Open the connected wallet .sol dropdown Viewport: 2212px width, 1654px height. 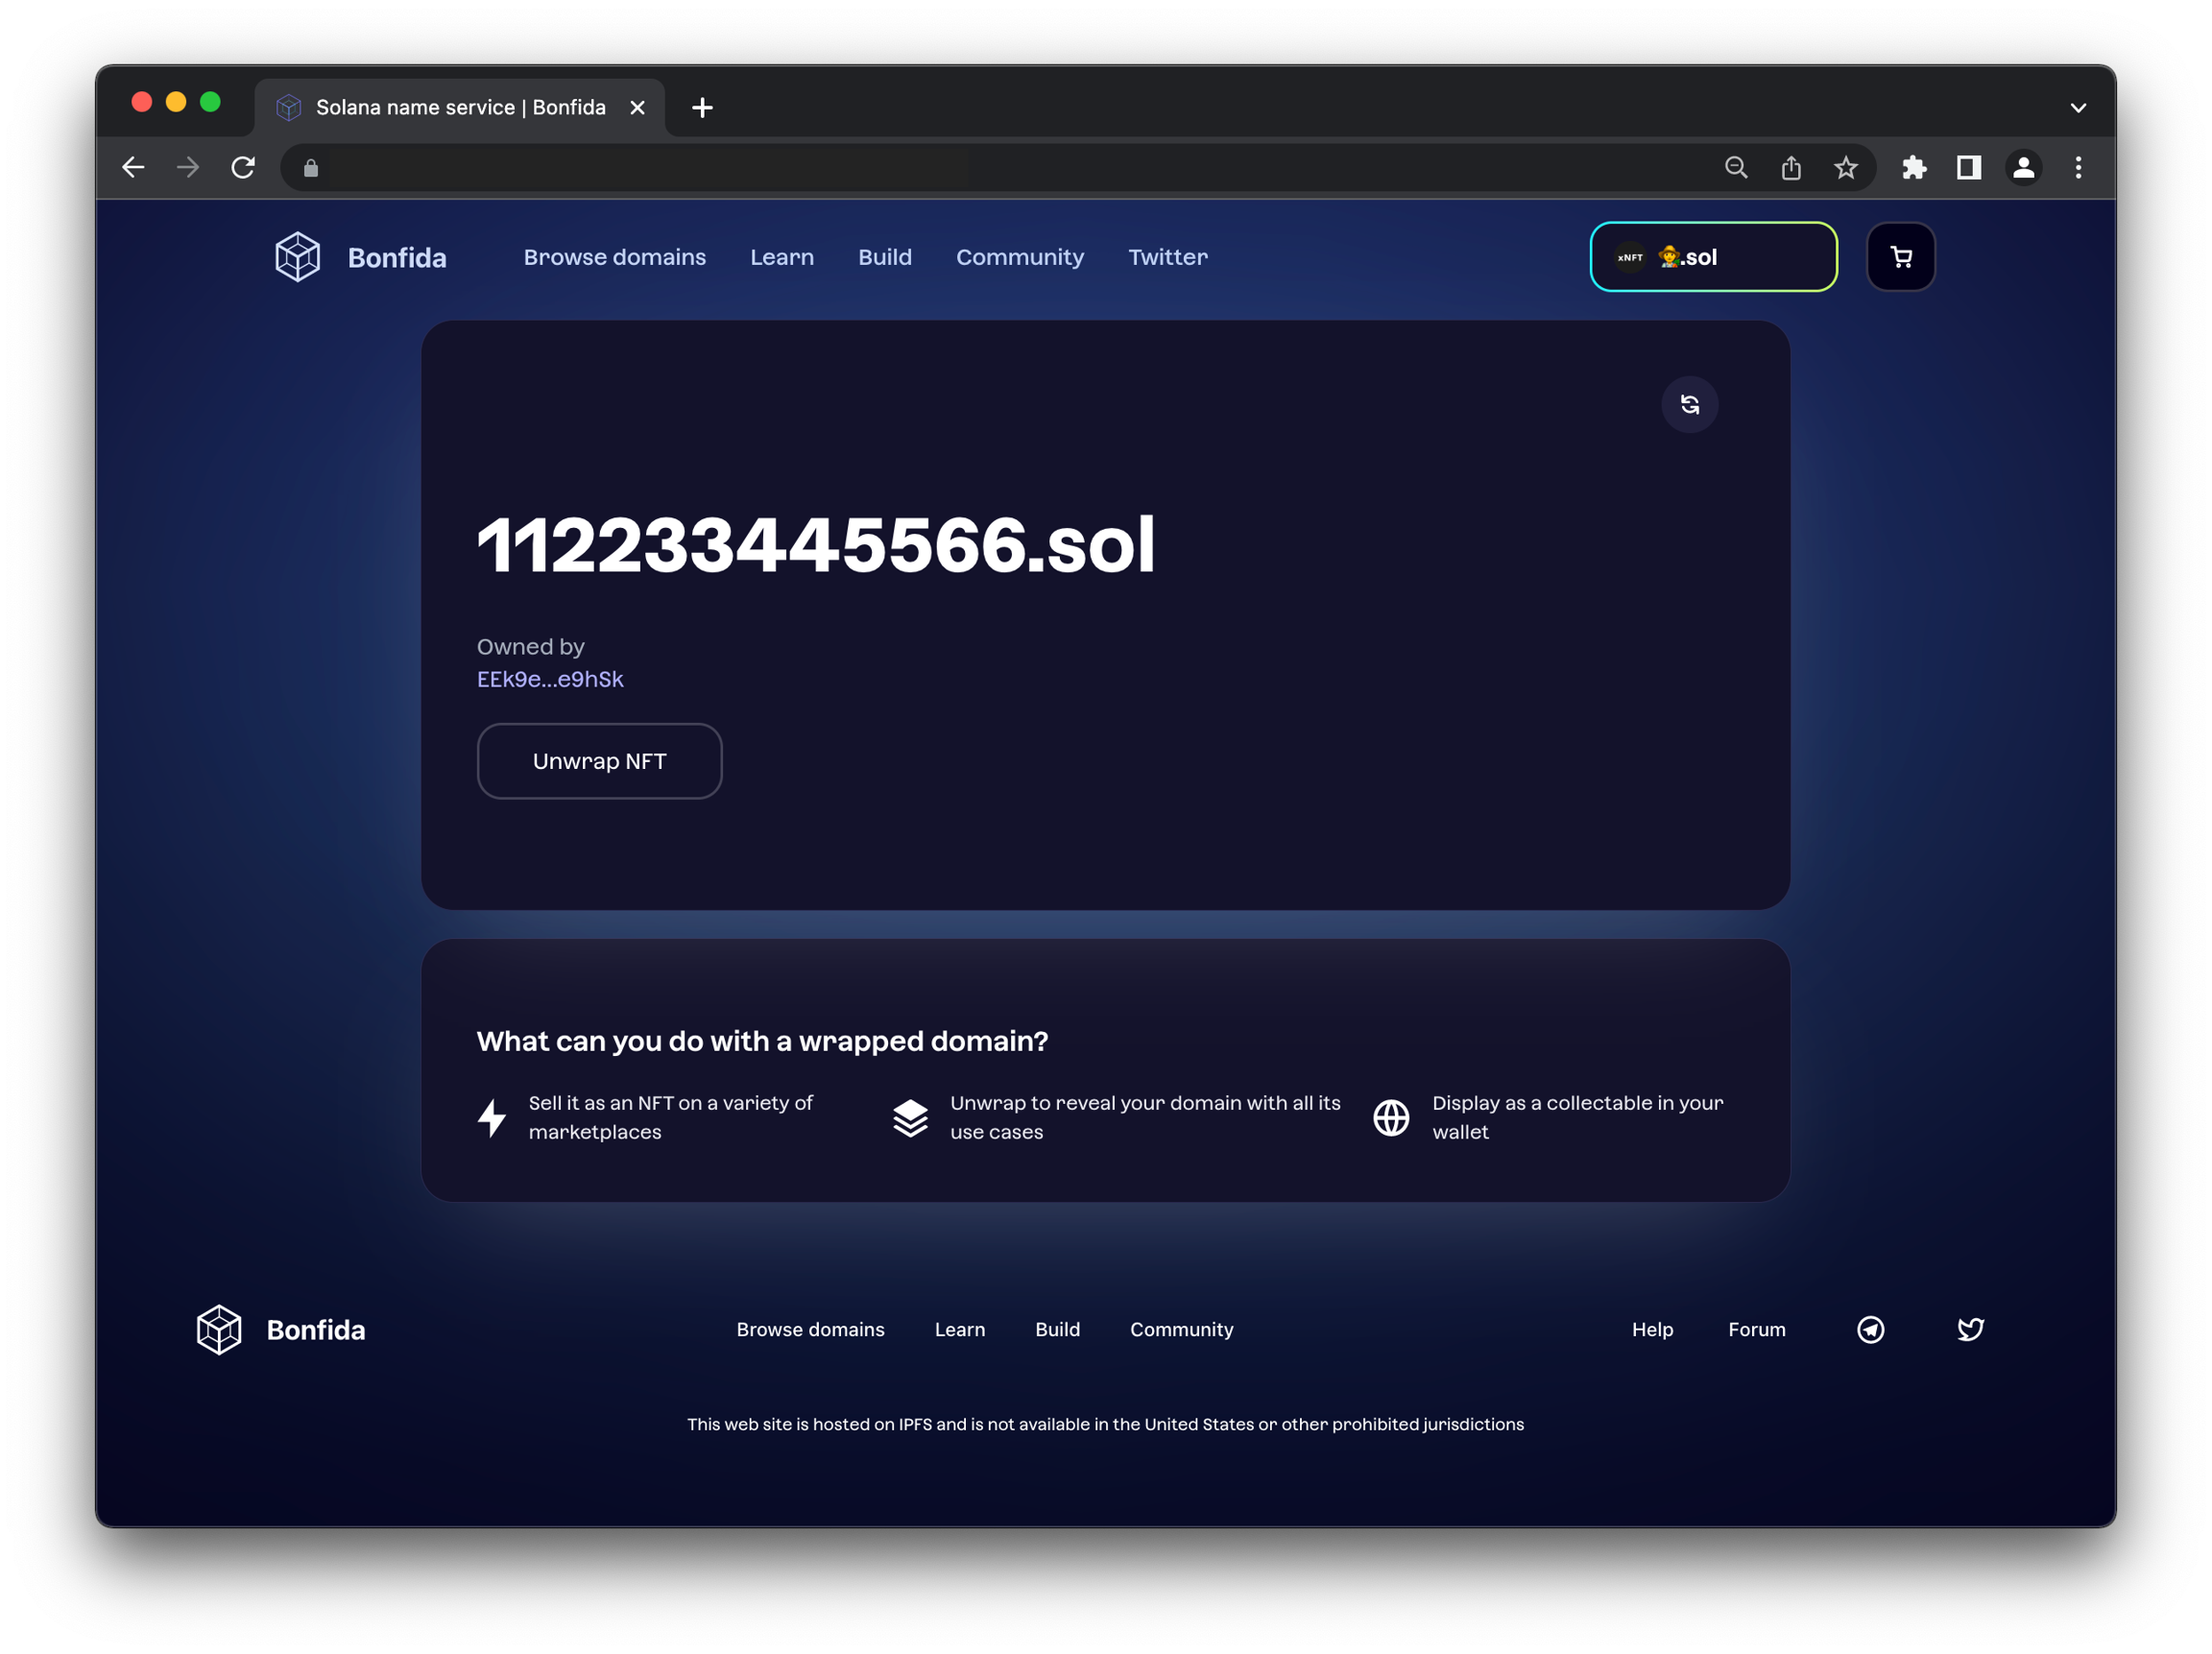(1713, 257)
